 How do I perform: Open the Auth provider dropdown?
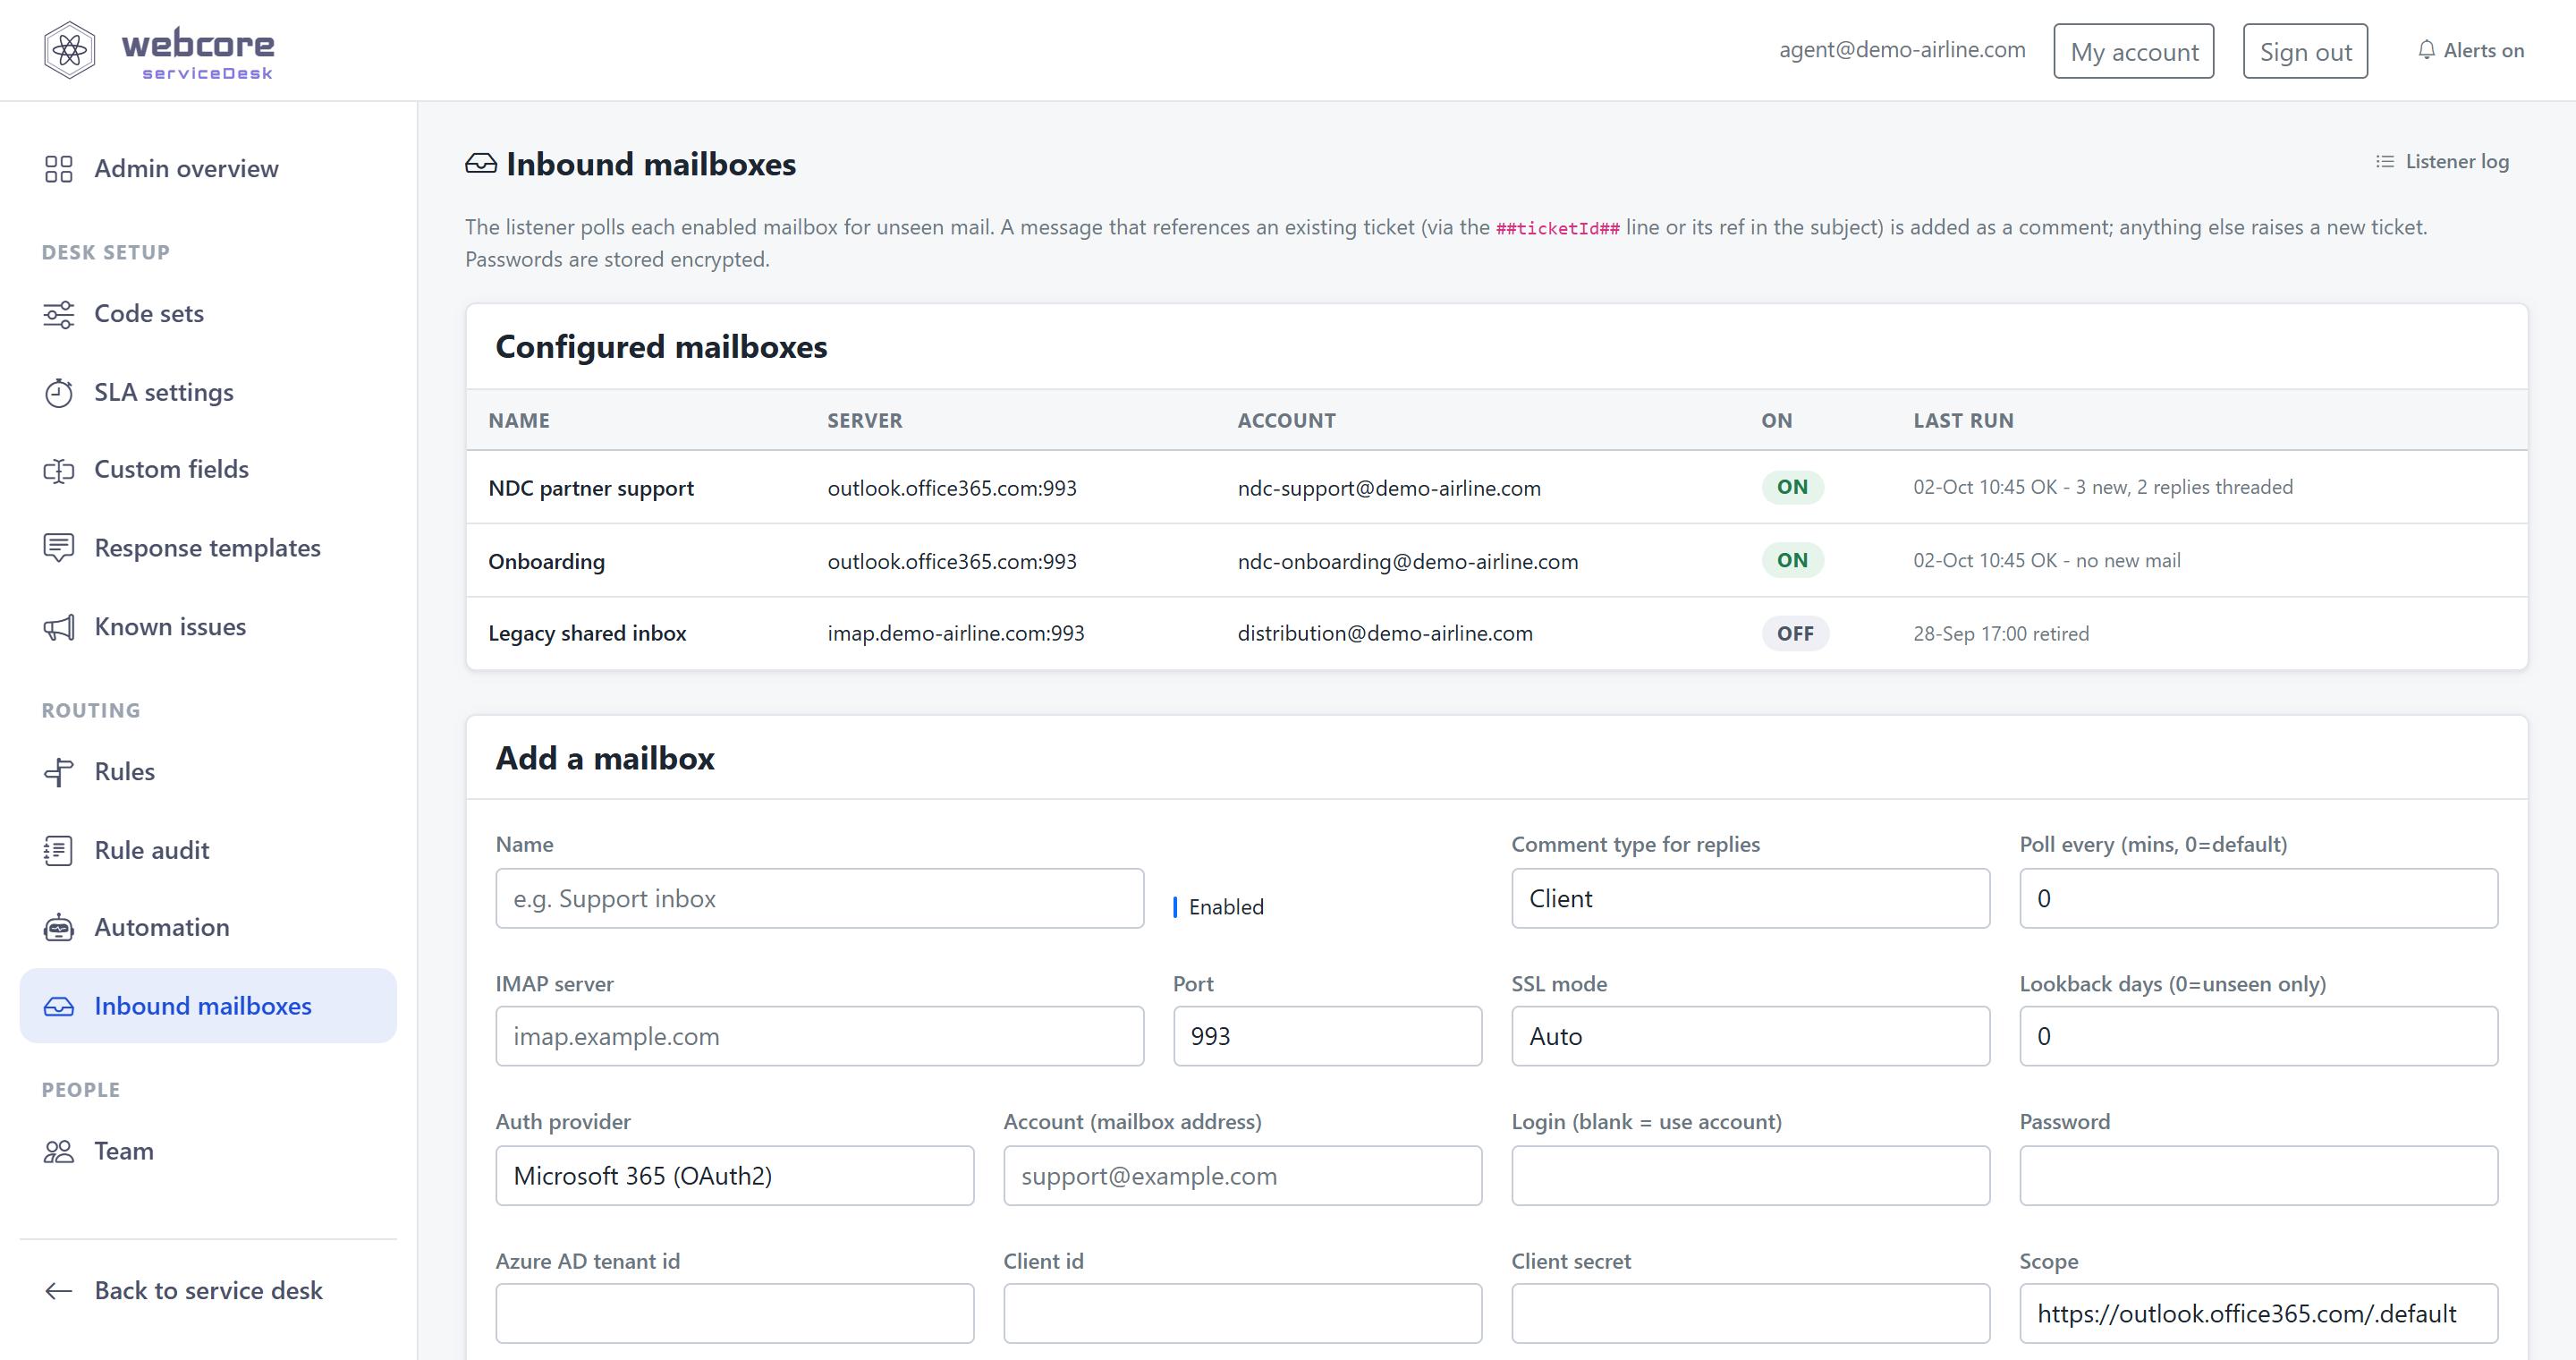tap(734, 1176)
